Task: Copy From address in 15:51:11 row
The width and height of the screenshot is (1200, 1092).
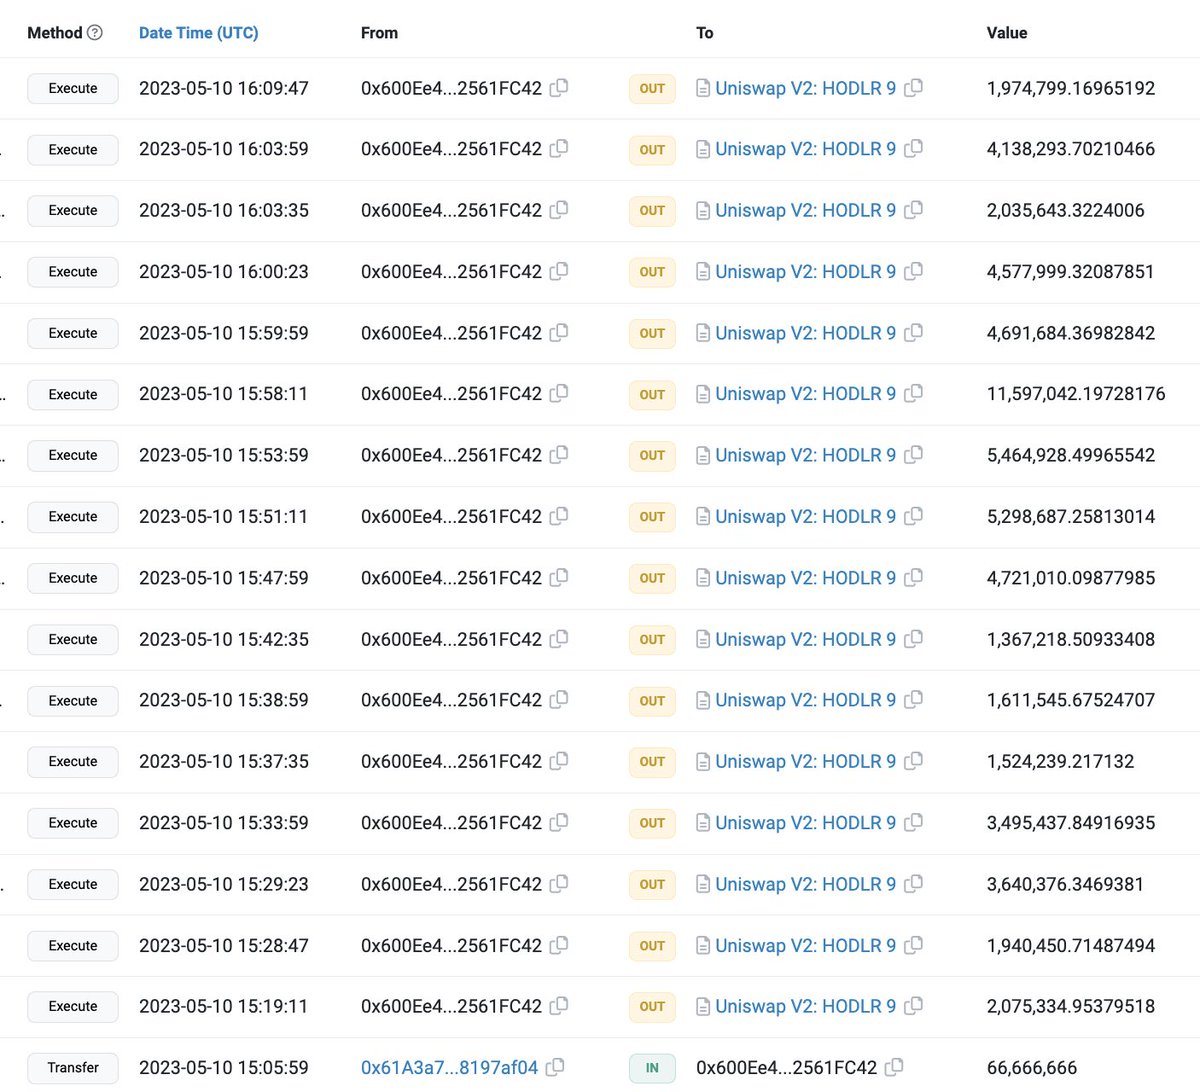Action: [x=559, y=516]
